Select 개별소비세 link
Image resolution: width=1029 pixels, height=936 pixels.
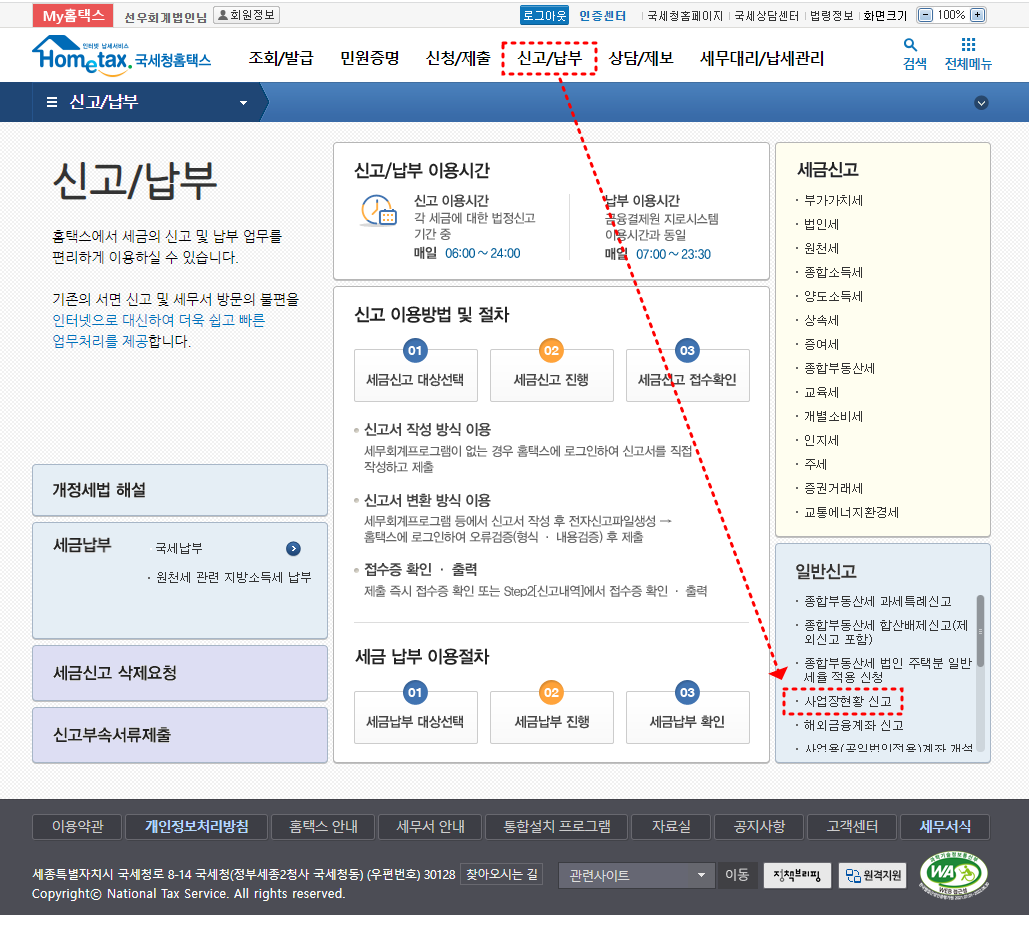tap(833, 416)
